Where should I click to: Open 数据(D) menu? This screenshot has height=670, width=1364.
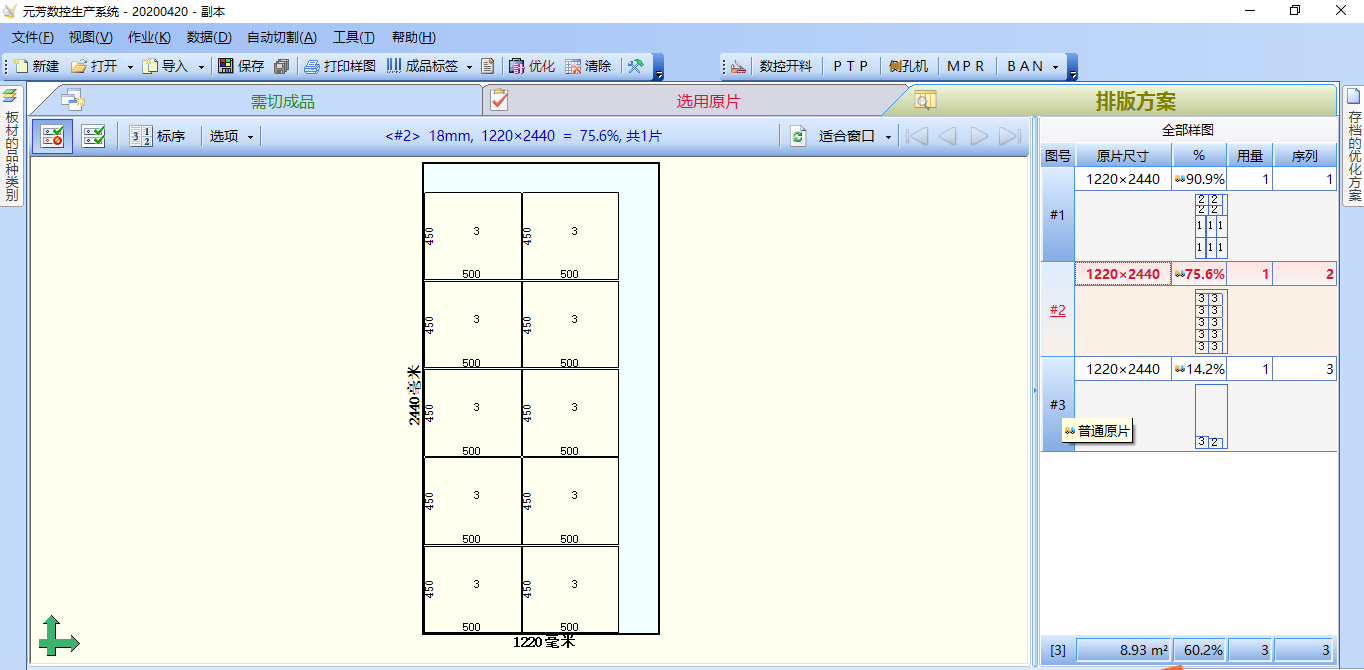pyautogui.click(x=208, y=37)
